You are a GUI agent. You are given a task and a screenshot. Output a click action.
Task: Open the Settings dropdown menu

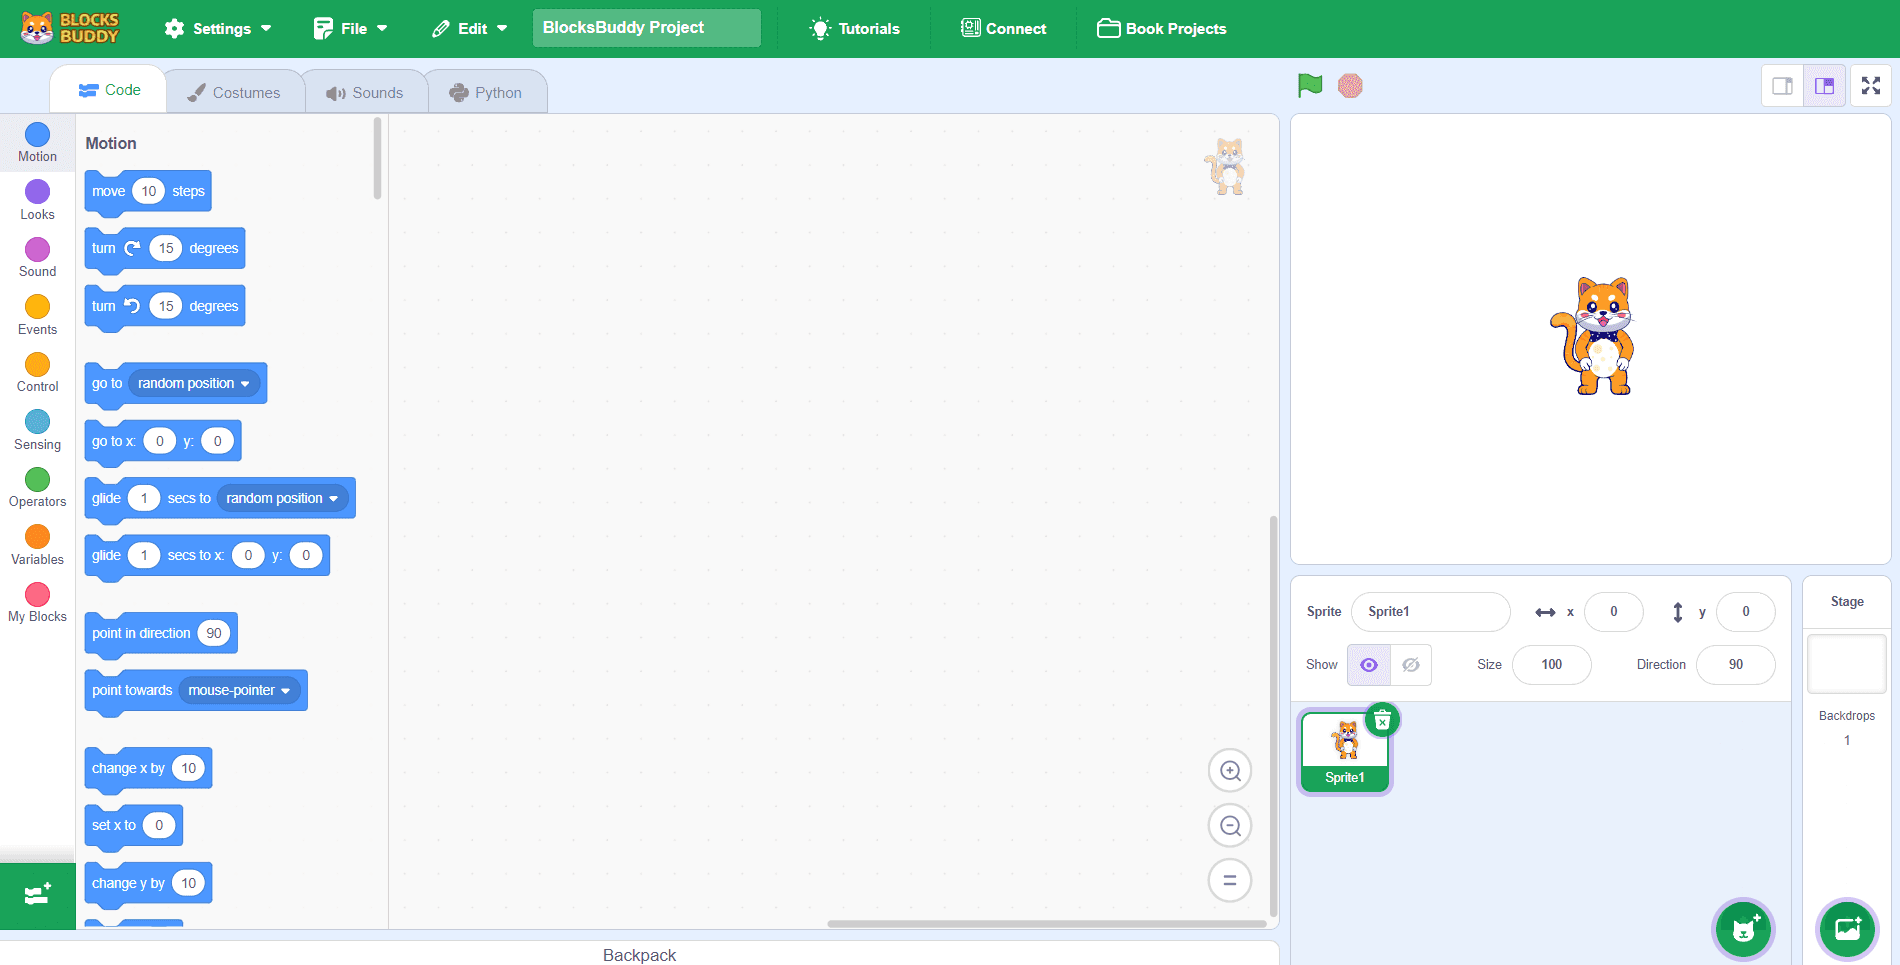pyautogui.click(x=218, y=29)
